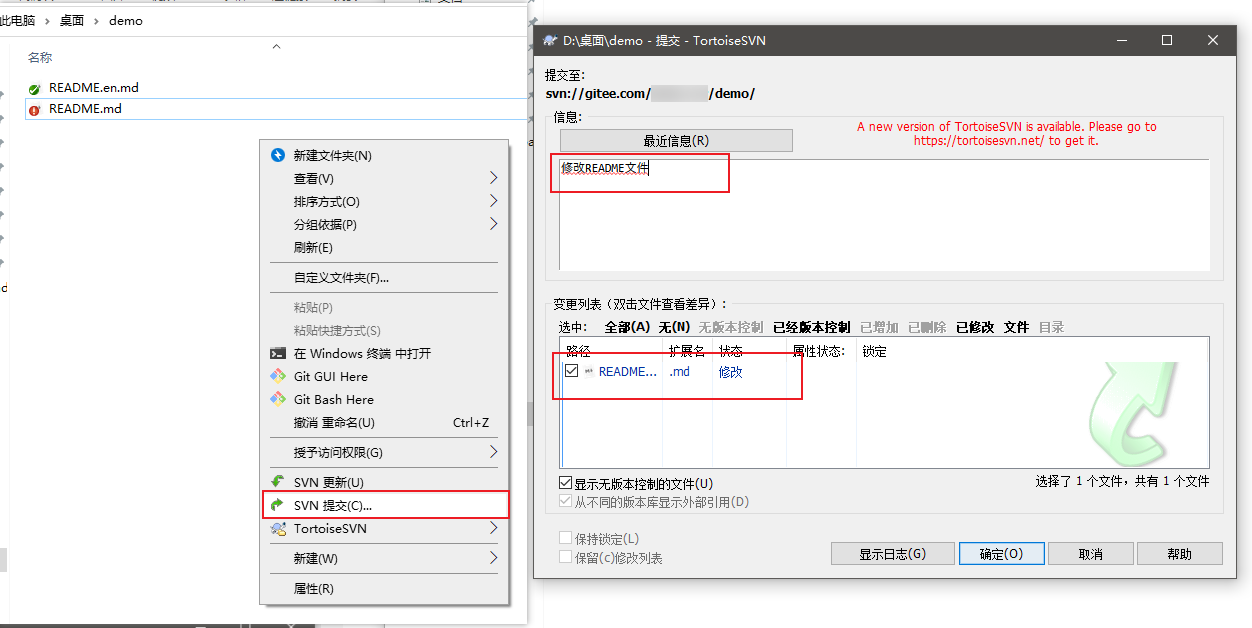This screenshot has width=1252, height=628.
Task: Click breadcrumb chevron before demo
Action: click(x=98, y=21)
